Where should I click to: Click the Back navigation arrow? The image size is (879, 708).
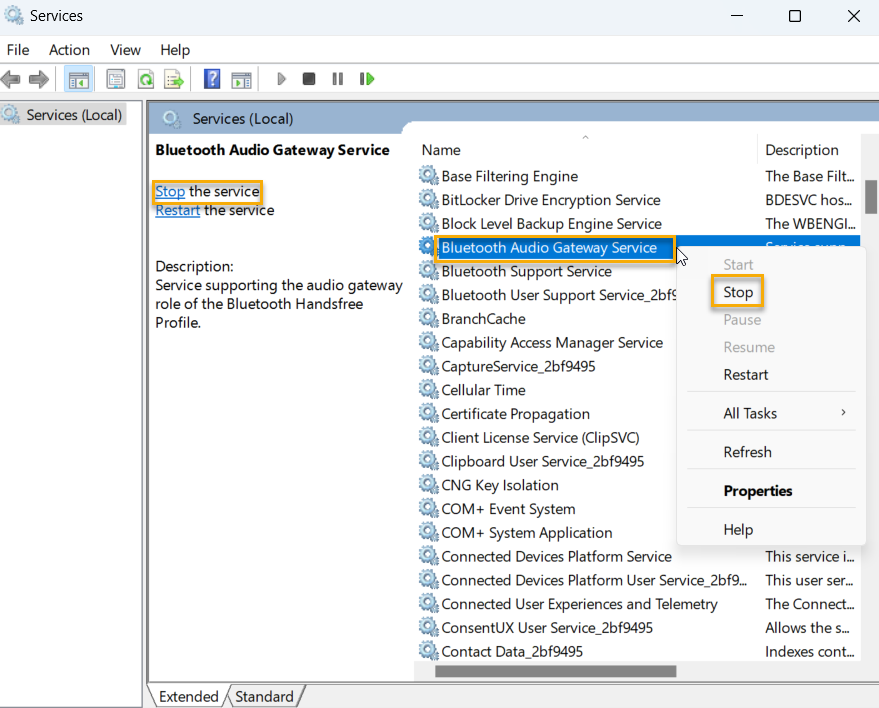click(x=12, y=79)
